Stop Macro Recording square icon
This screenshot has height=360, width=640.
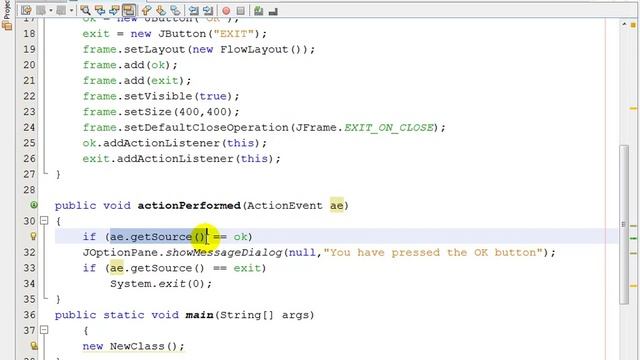[x=241, y=11]
